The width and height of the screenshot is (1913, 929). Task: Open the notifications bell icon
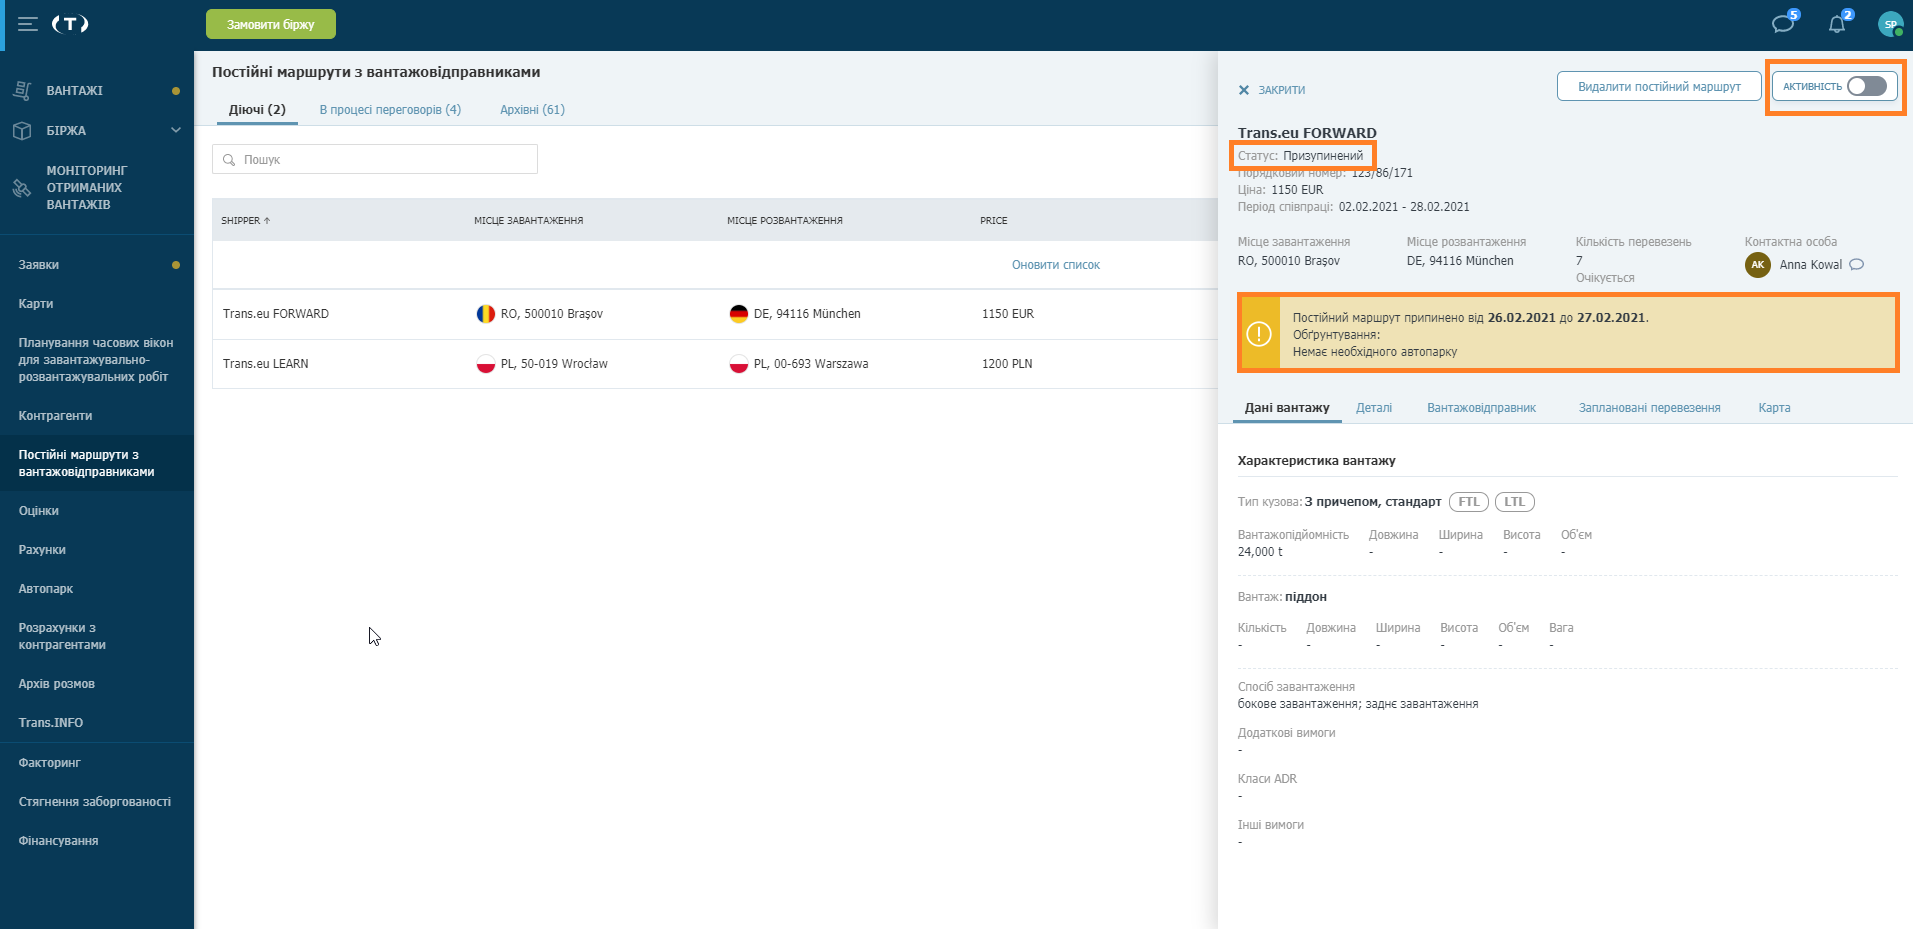[x=1837, y=24]
